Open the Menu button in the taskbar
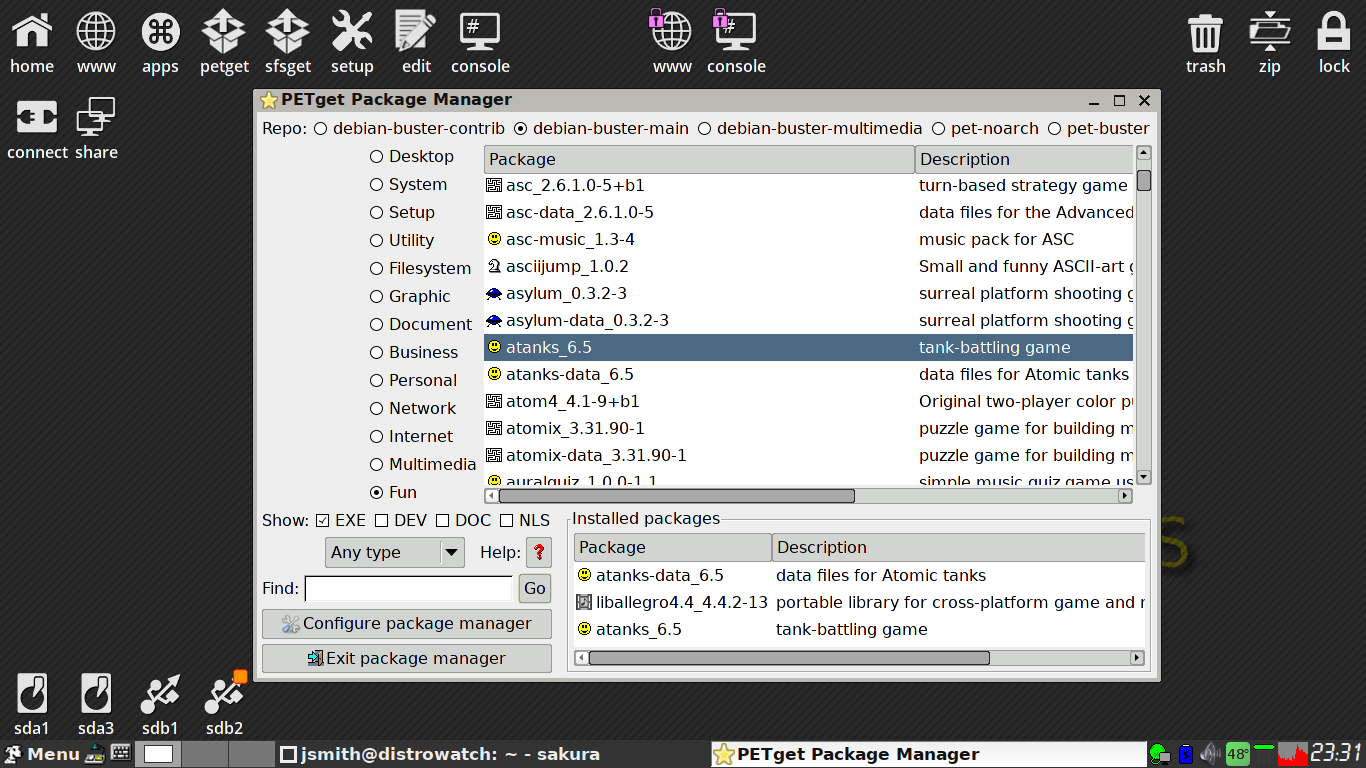 (42, 754)
